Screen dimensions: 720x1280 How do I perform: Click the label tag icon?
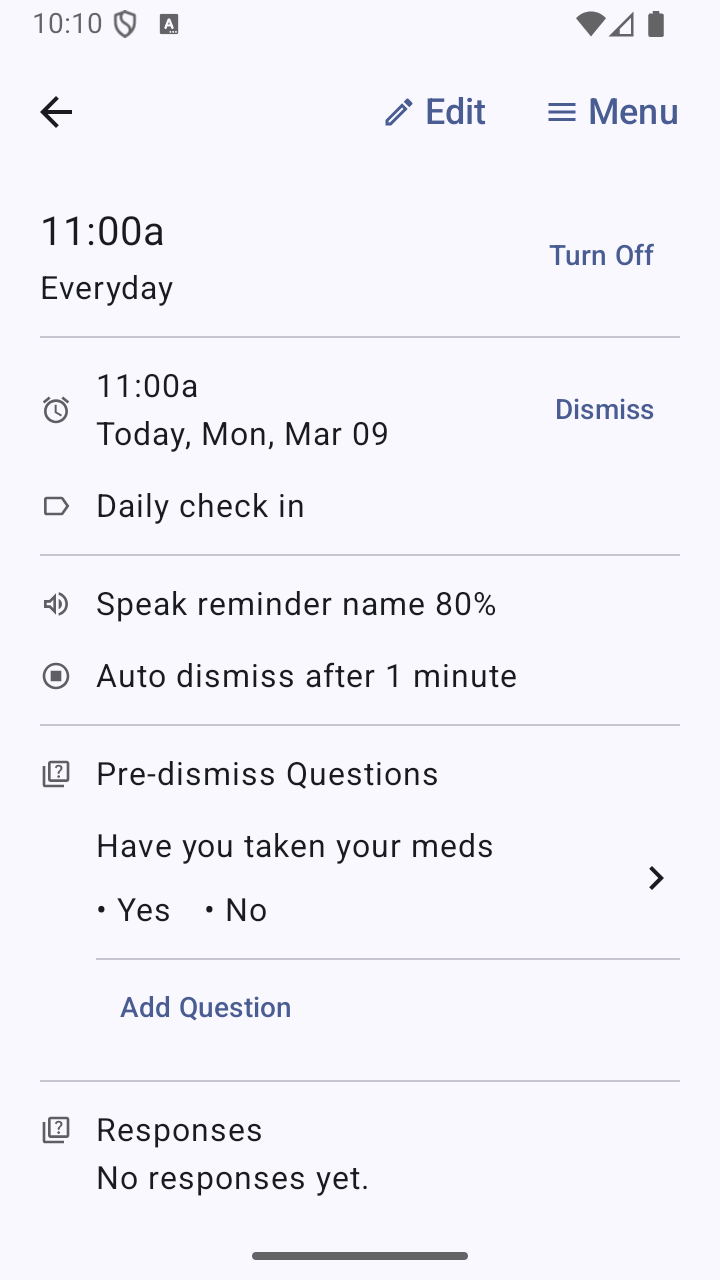pyautogui.click(x=56, y=506)
